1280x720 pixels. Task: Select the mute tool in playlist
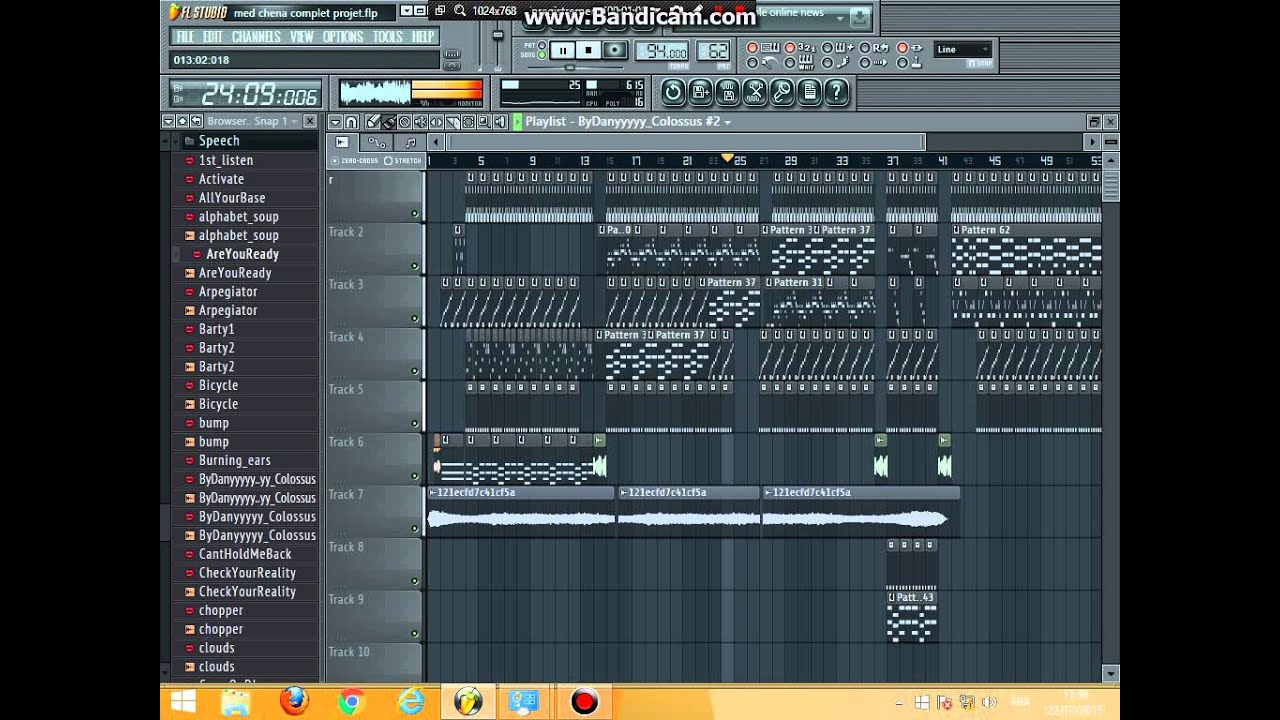[x=420, y=121]
